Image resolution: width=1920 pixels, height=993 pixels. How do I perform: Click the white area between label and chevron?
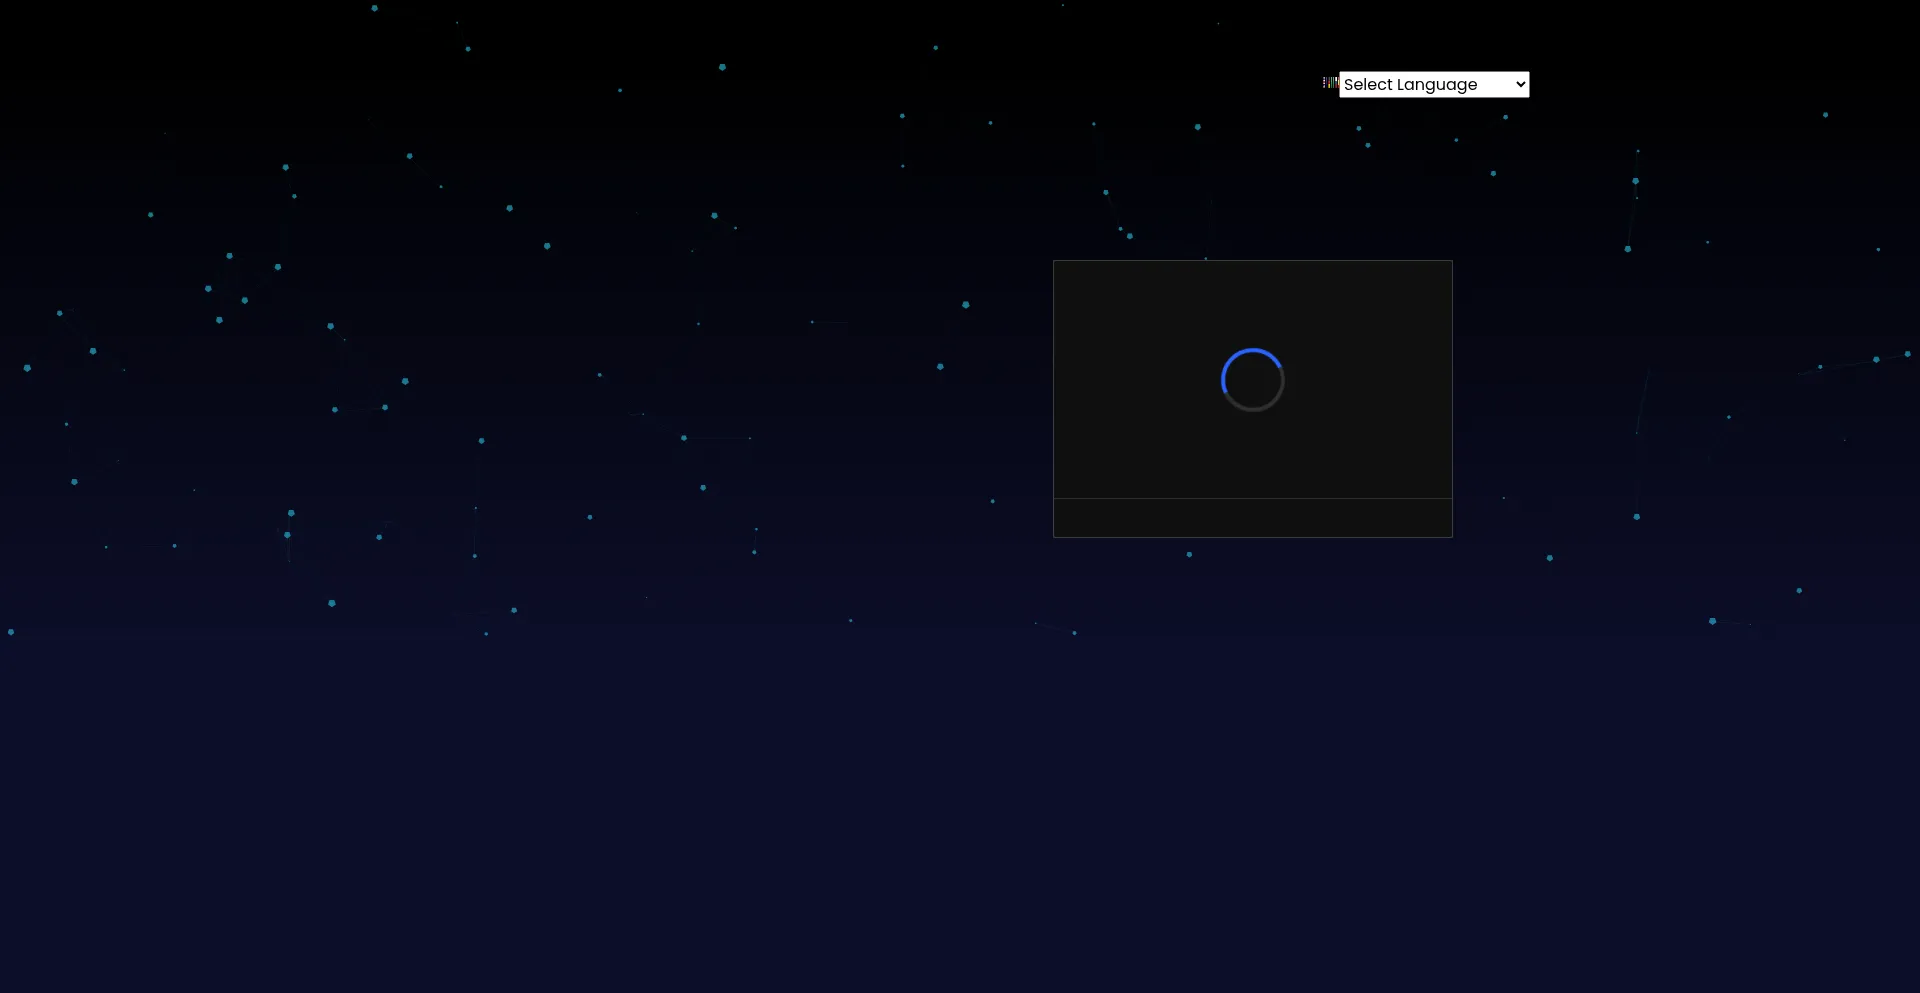[1495, 85]
